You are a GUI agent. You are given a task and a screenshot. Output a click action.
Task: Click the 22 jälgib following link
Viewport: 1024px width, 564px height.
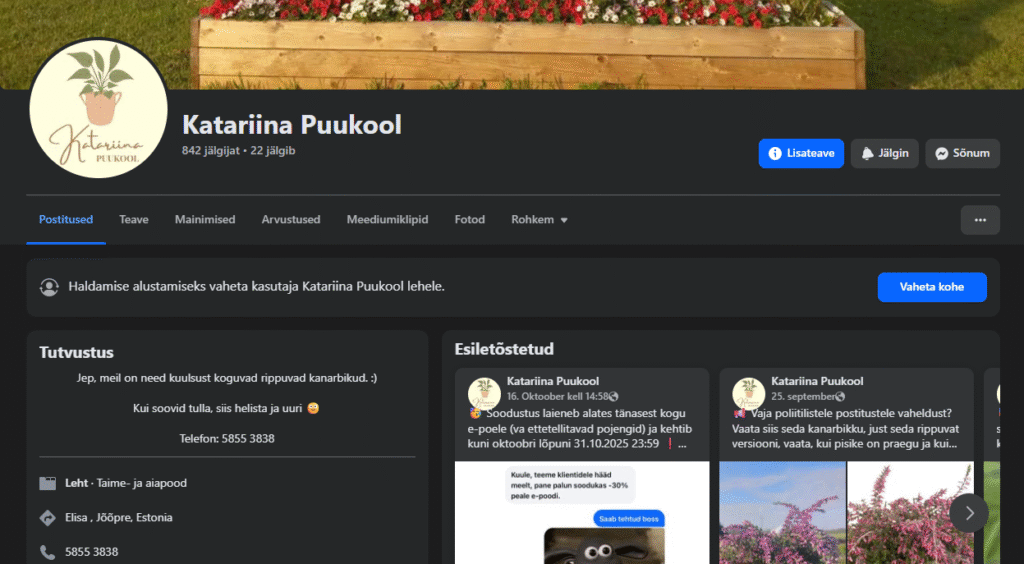(273, 151)
